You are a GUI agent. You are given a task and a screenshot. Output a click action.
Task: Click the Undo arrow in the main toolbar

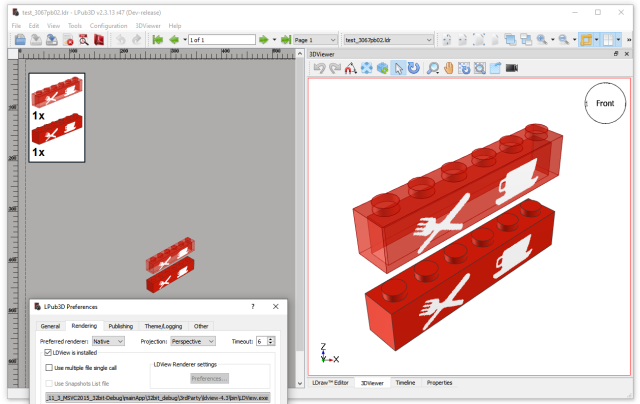pos(121,40)
